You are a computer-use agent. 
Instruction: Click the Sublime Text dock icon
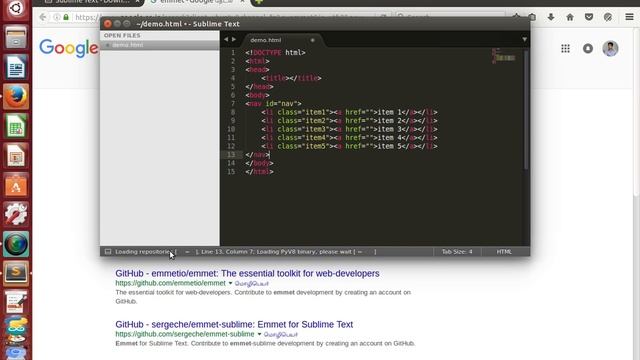click(16, 273)
